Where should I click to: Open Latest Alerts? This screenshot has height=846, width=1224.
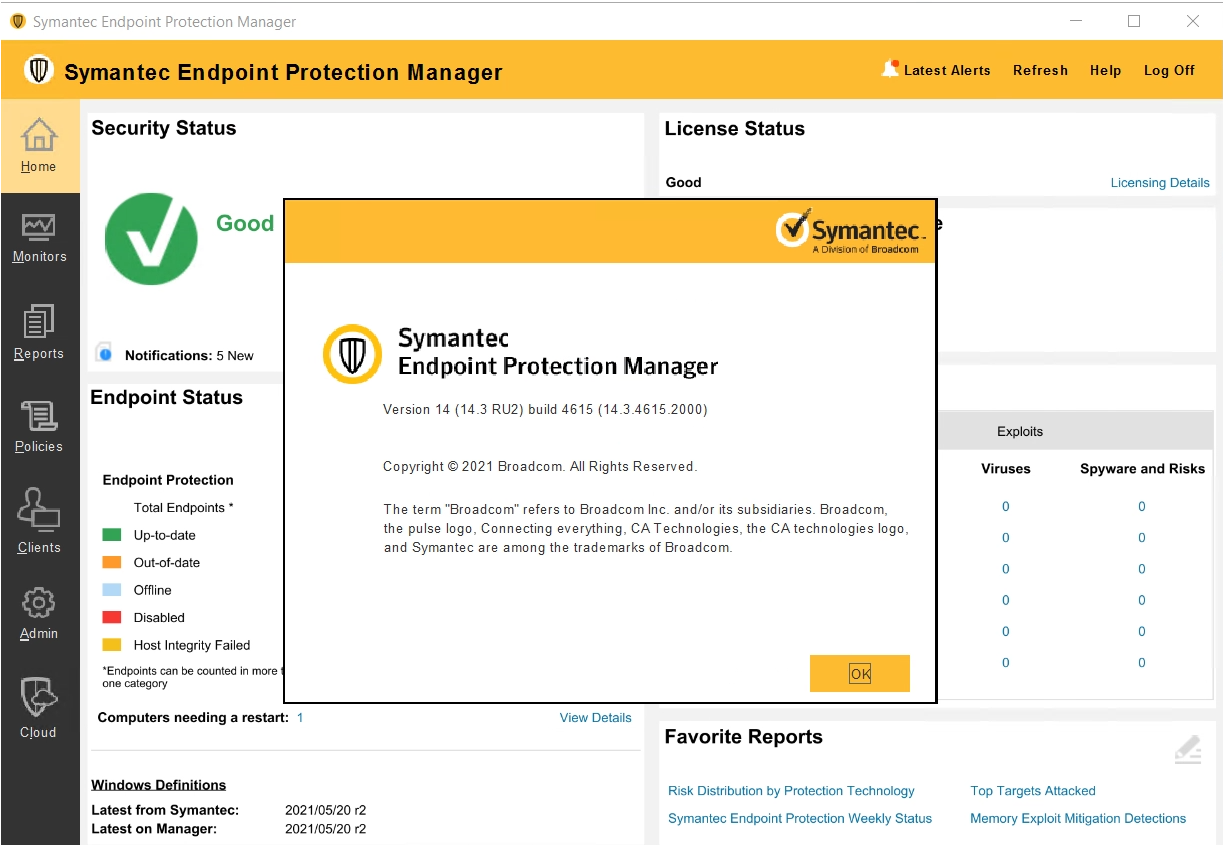[947, 70]
